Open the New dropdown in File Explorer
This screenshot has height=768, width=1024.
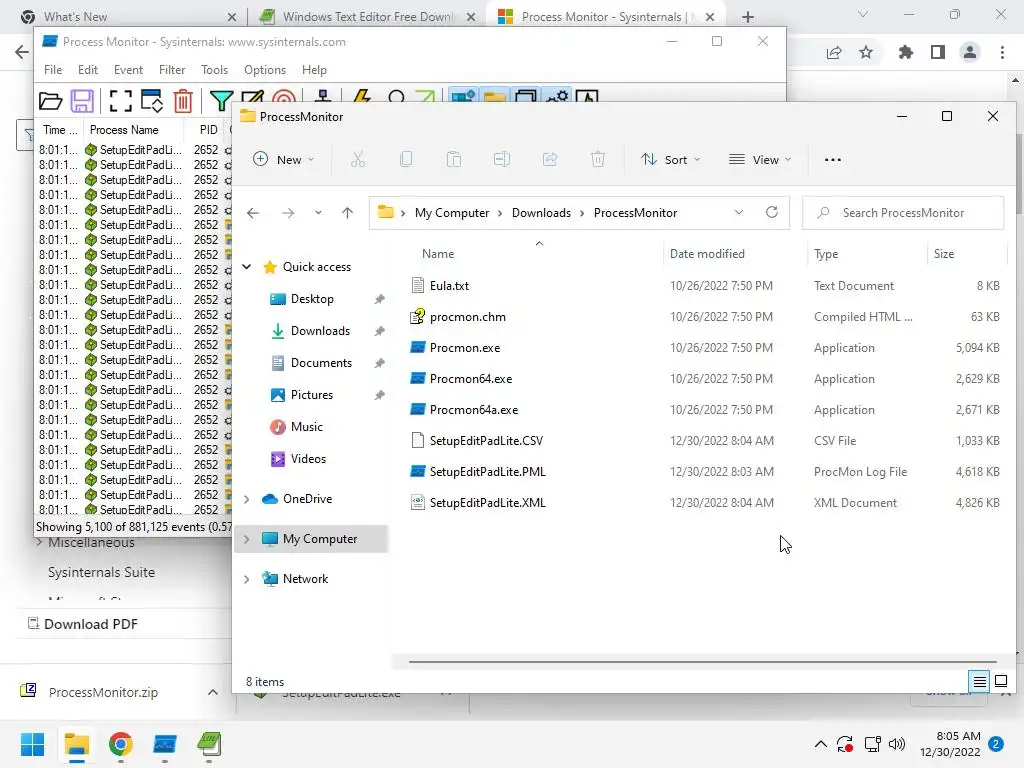[x=283, y=159]
